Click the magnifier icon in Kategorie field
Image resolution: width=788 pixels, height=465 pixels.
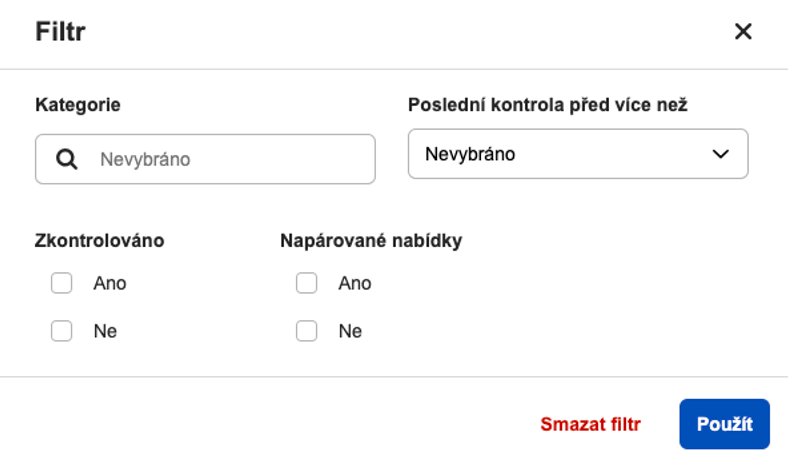67,159
